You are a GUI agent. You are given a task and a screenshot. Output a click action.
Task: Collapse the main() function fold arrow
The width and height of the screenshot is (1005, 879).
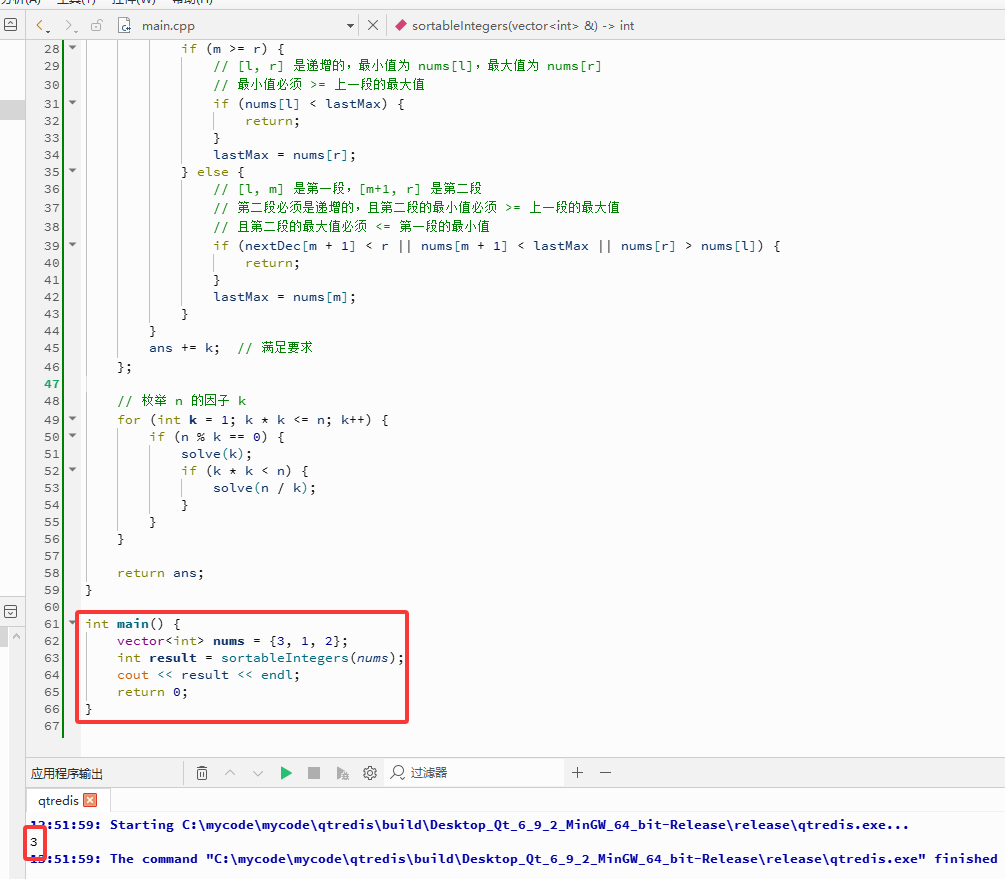coord(72,623)
